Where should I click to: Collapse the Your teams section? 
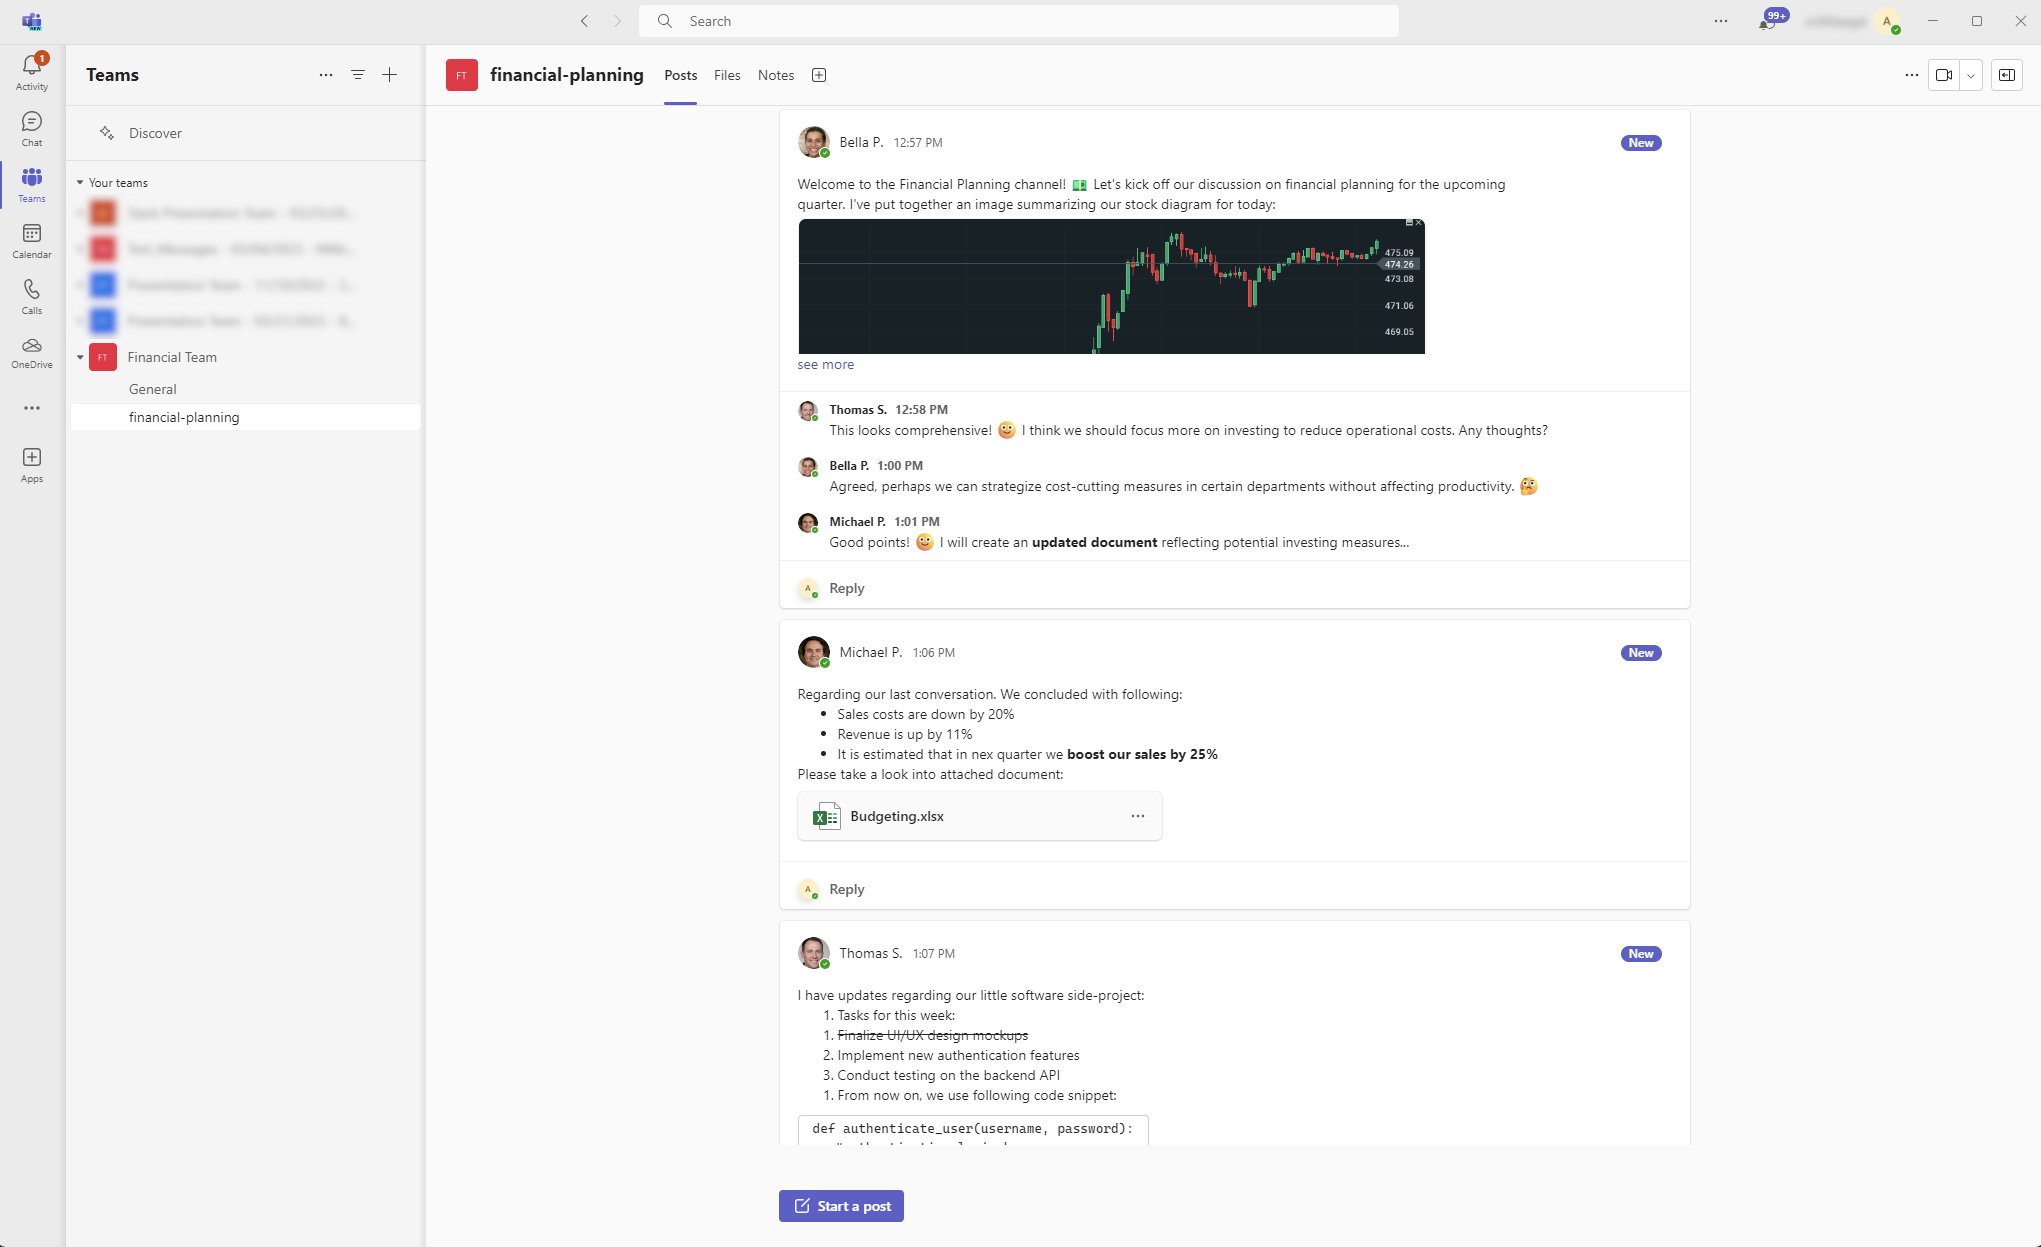[x=80, y=183]
